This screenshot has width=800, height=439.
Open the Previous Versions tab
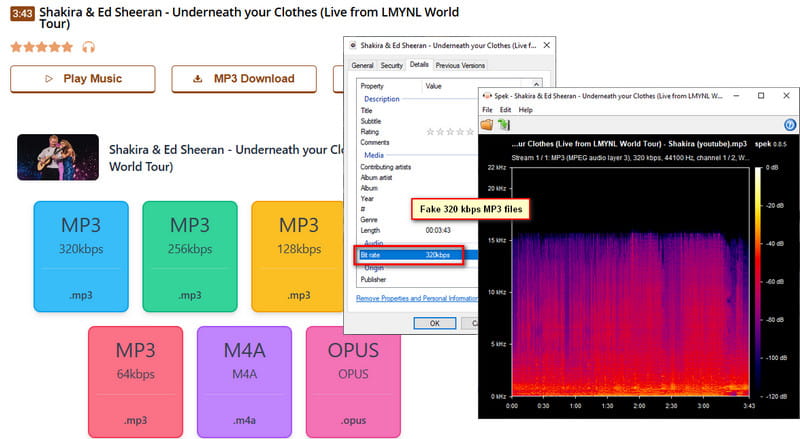pyautogui.click(x=460, y=65)
